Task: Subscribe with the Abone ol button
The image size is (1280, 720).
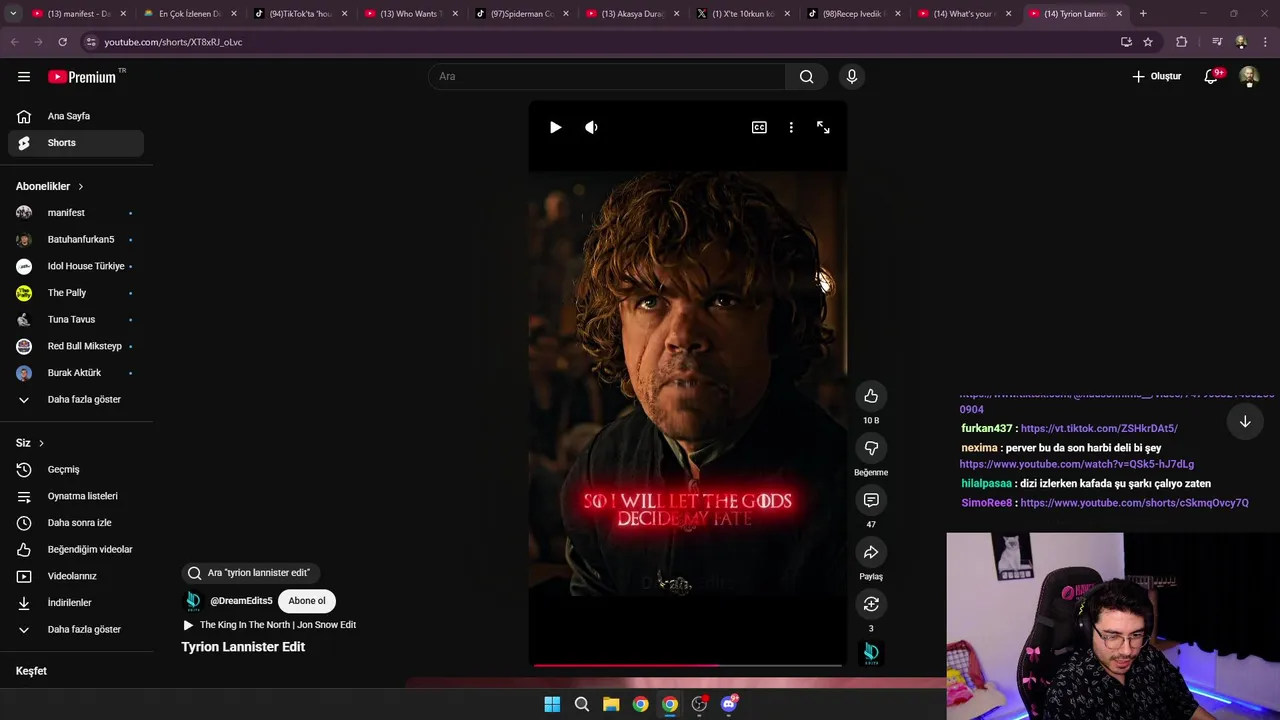Action: [307, 601]
